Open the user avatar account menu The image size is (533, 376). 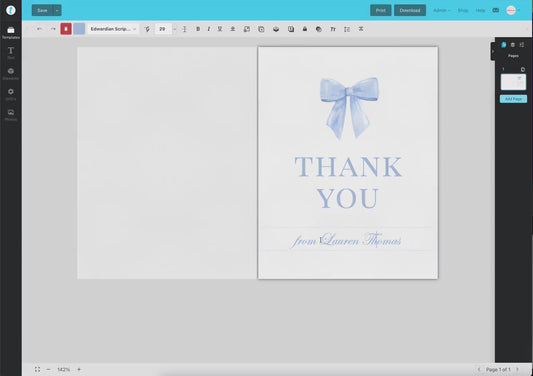pyautogui.click(x=513, y=10)
